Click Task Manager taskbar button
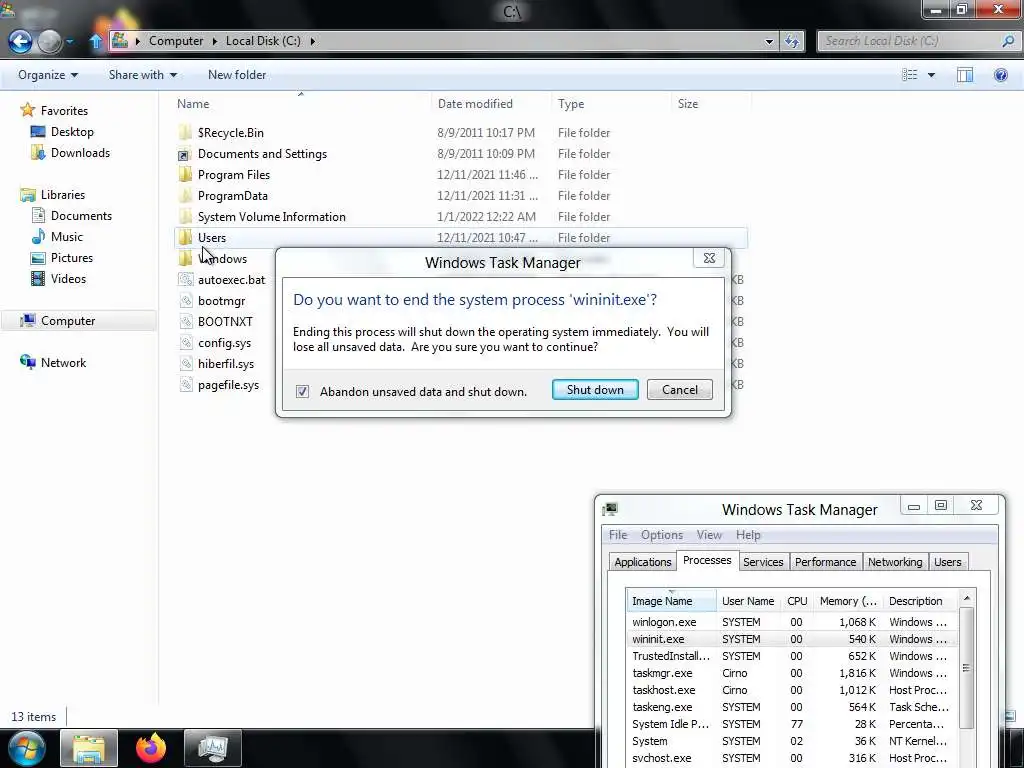Viewport: 1024px width, 768px height. tap(213, 748)
